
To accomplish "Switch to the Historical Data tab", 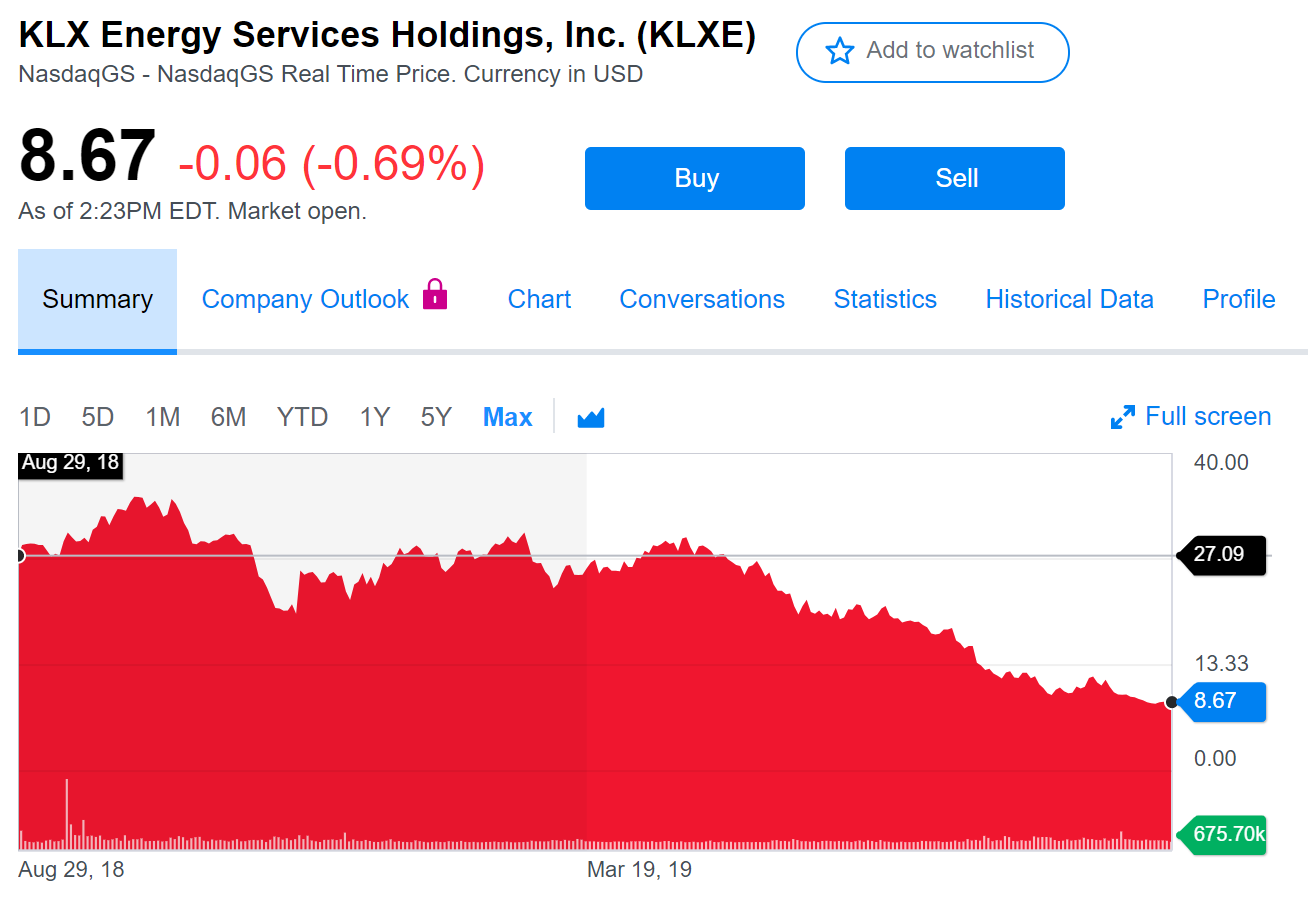I will [1069, 298].
